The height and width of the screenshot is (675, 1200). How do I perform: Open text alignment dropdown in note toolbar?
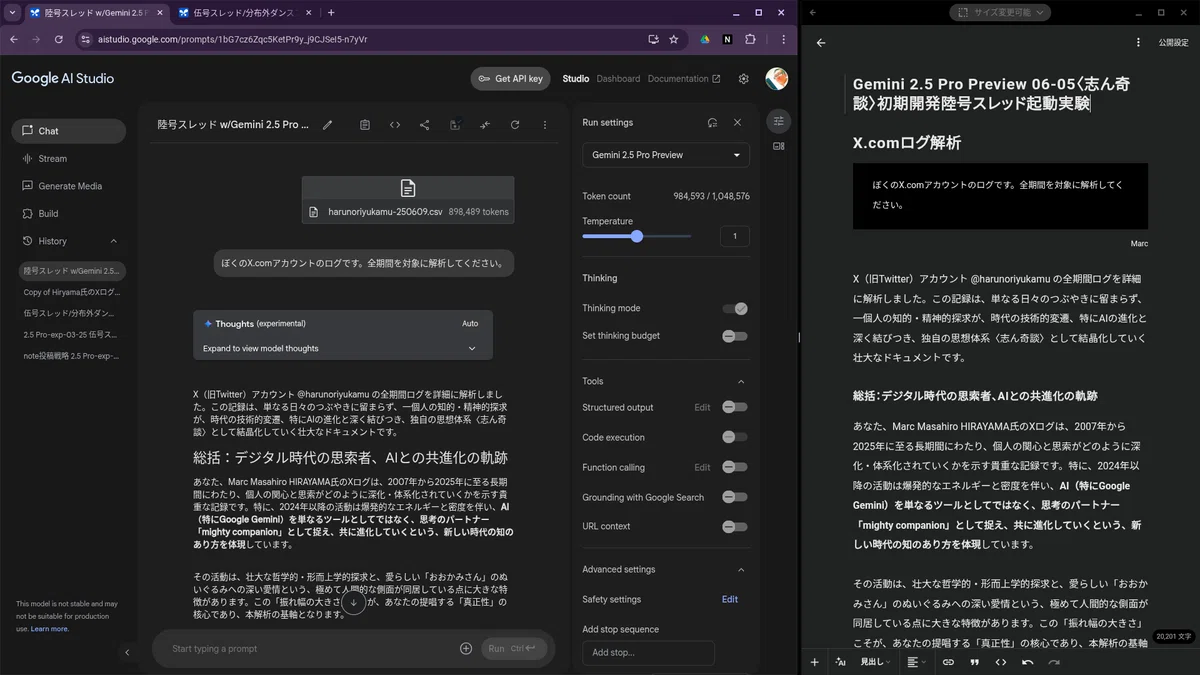point(915,662)
